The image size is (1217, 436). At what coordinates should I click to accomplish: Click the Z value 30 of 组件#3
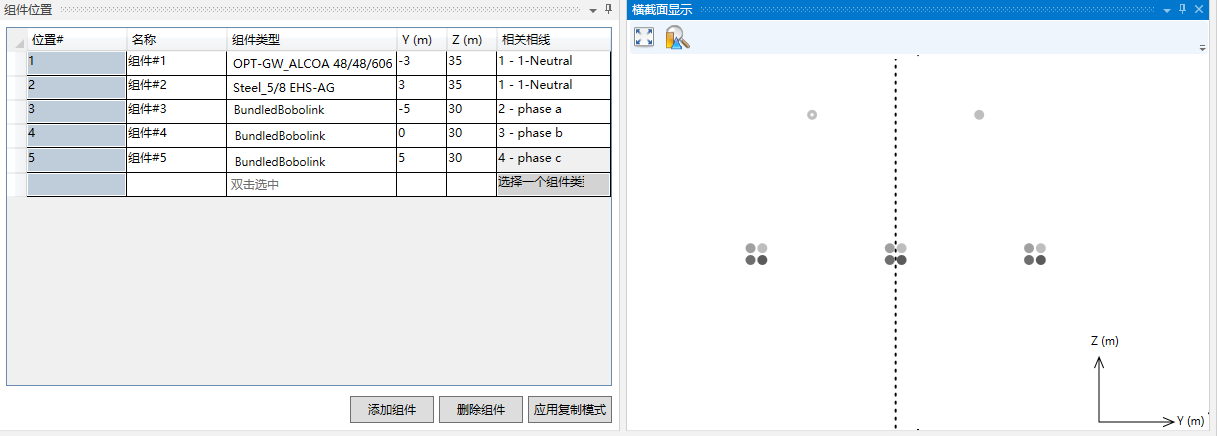472,111
